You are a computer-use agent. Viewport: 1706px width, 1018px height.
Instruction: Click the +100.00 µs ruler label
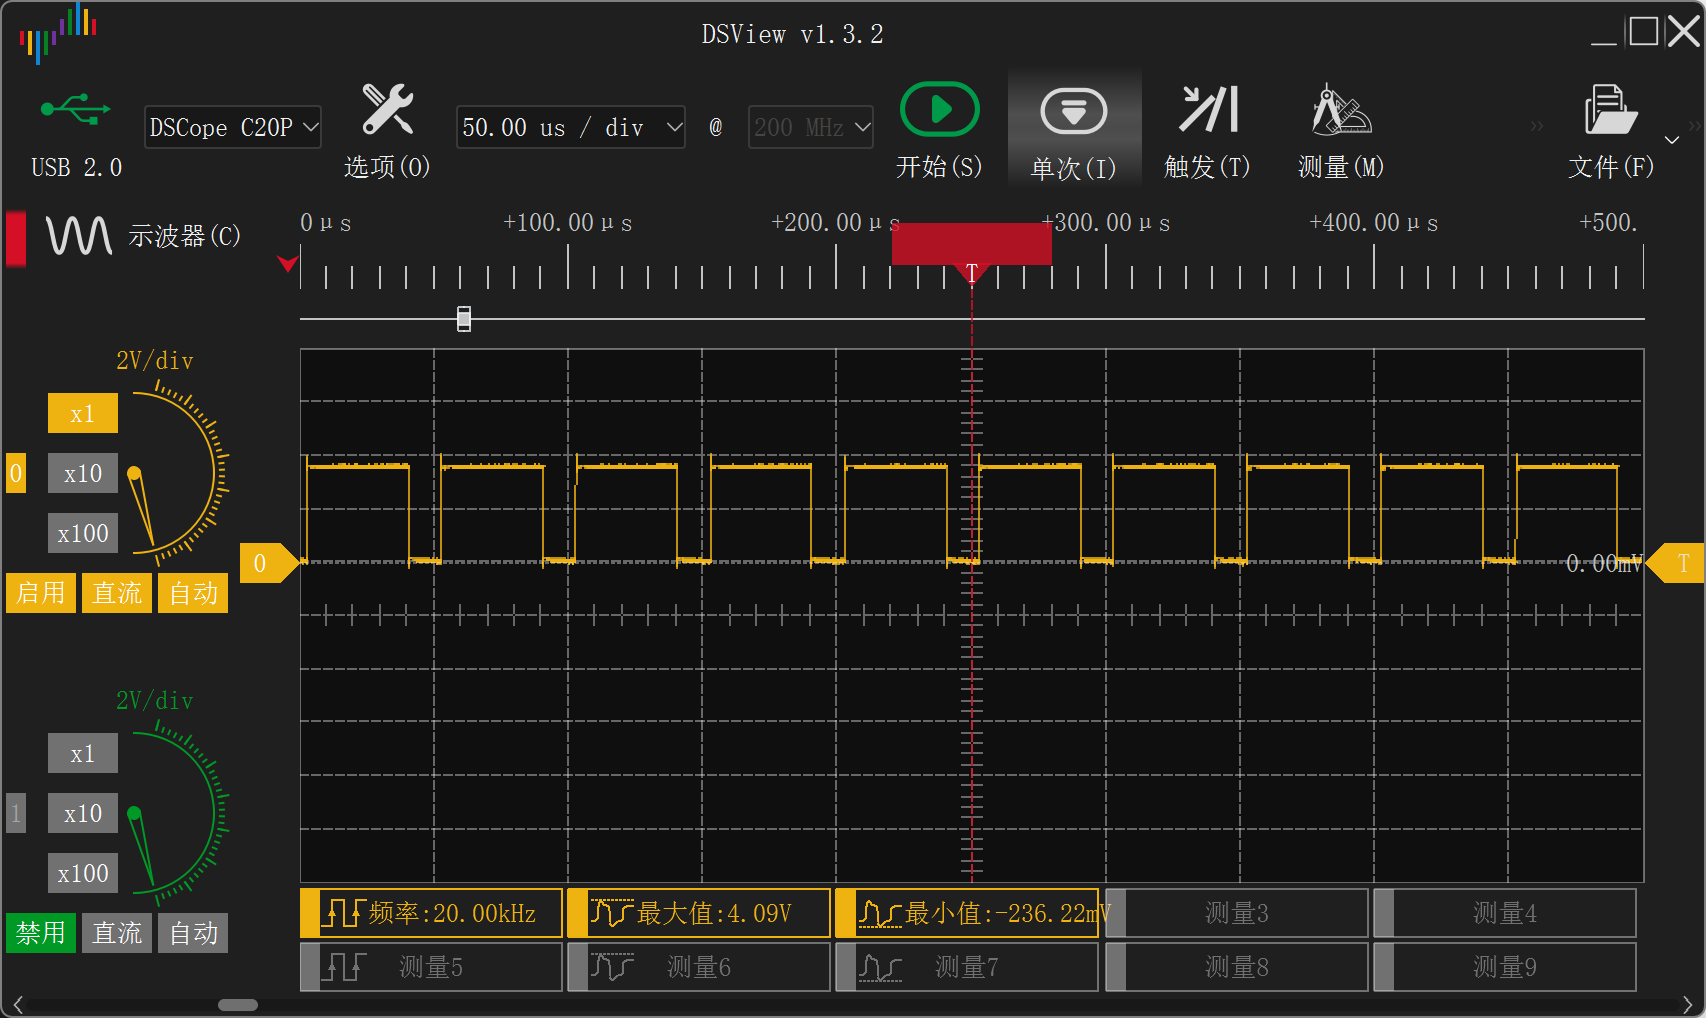tap(567, 223)
